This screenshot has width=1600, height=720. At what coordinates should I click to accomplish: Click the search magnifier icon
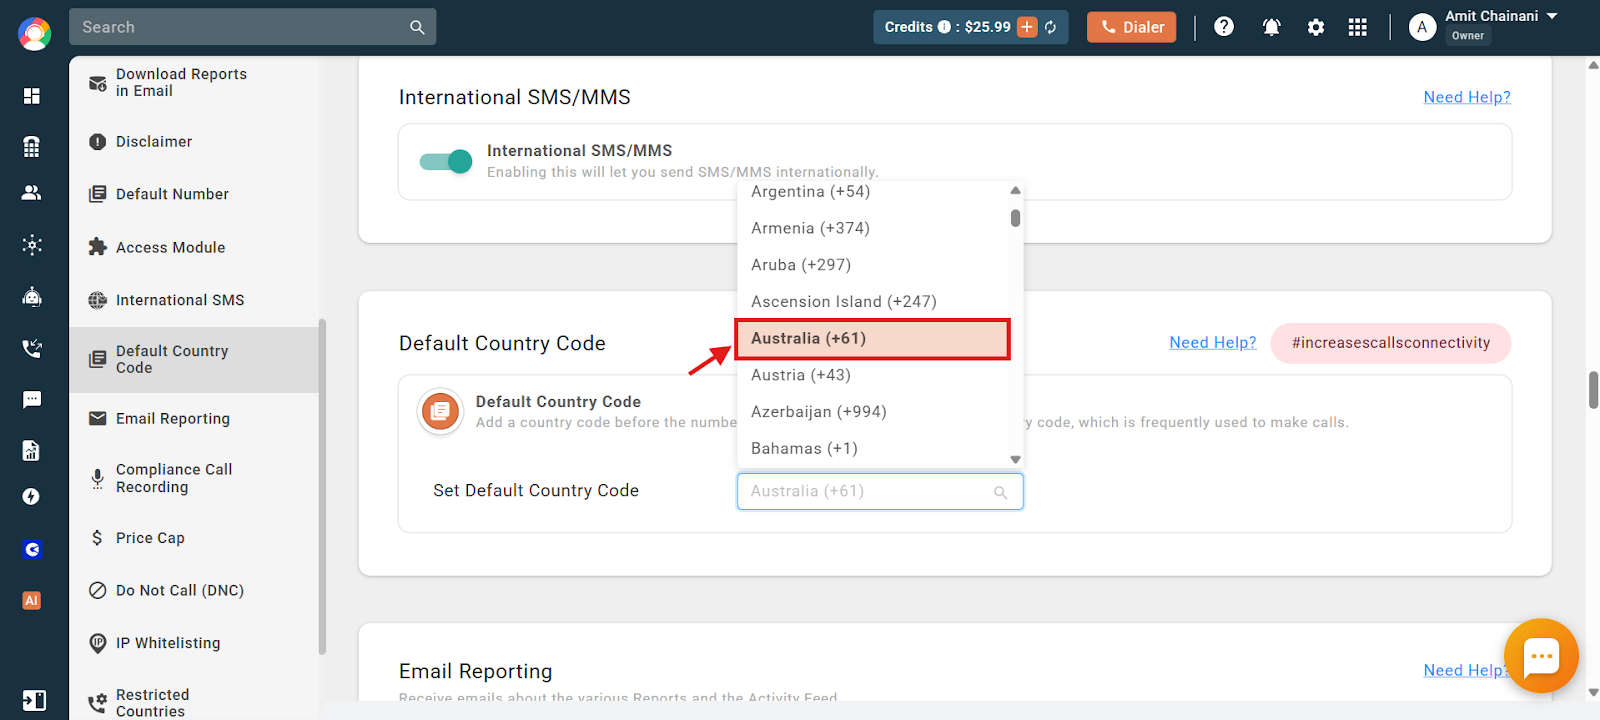tap(417, 27)
